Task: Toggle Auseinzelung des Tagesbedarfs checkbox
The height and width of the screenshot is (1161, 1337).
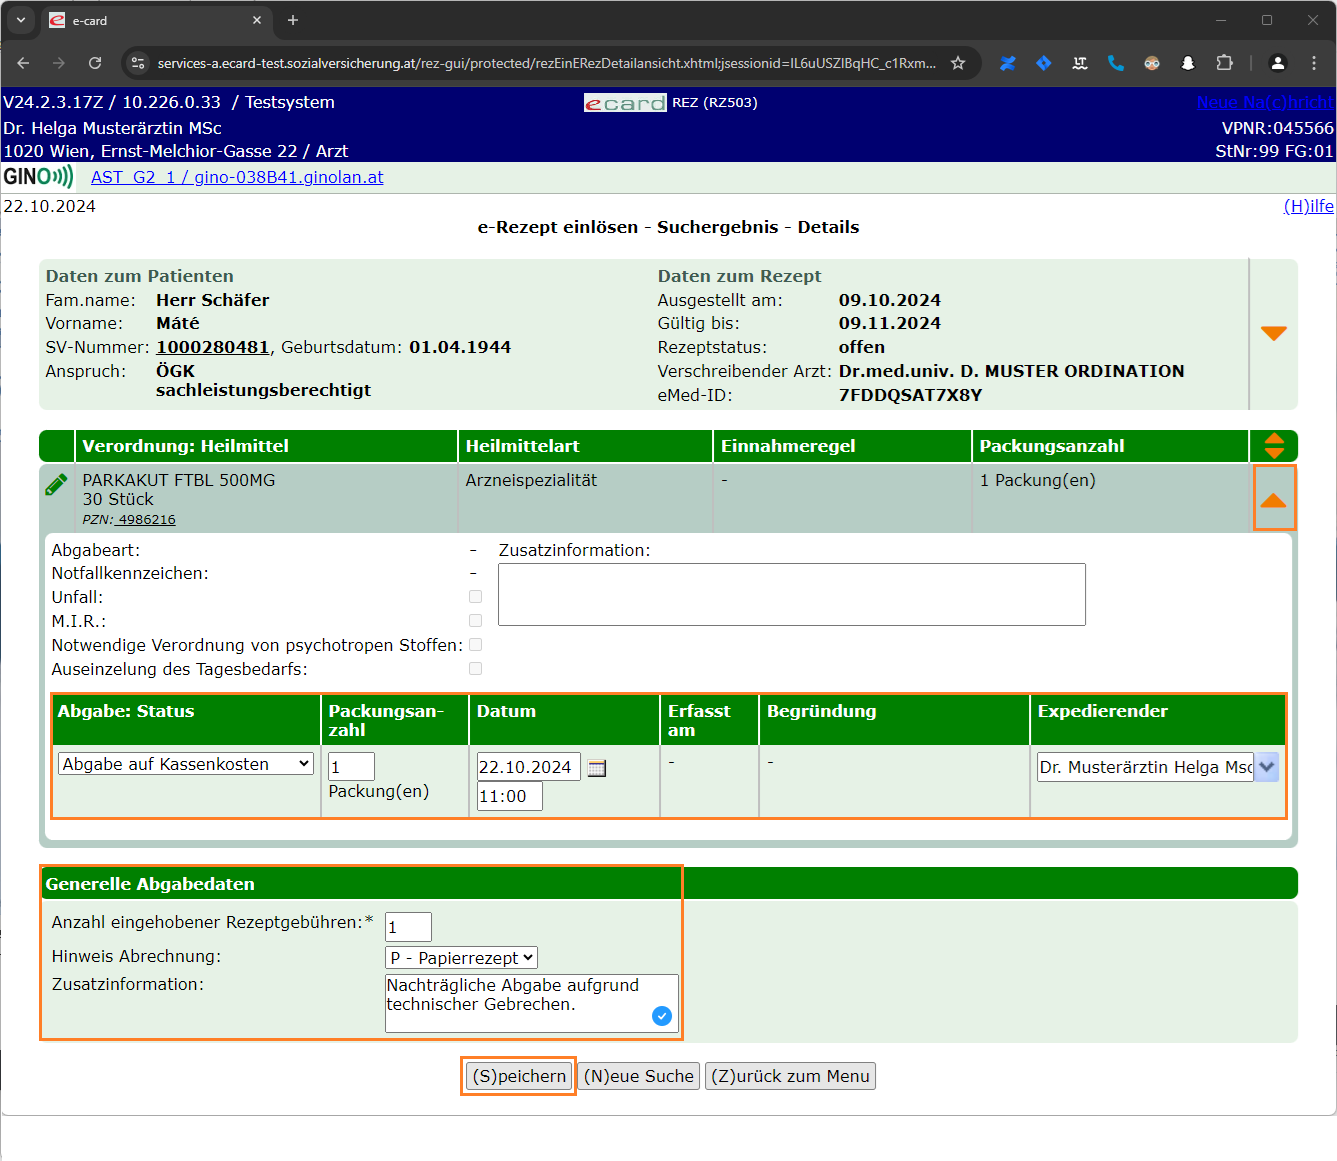Action: click(x=476, y=669)
